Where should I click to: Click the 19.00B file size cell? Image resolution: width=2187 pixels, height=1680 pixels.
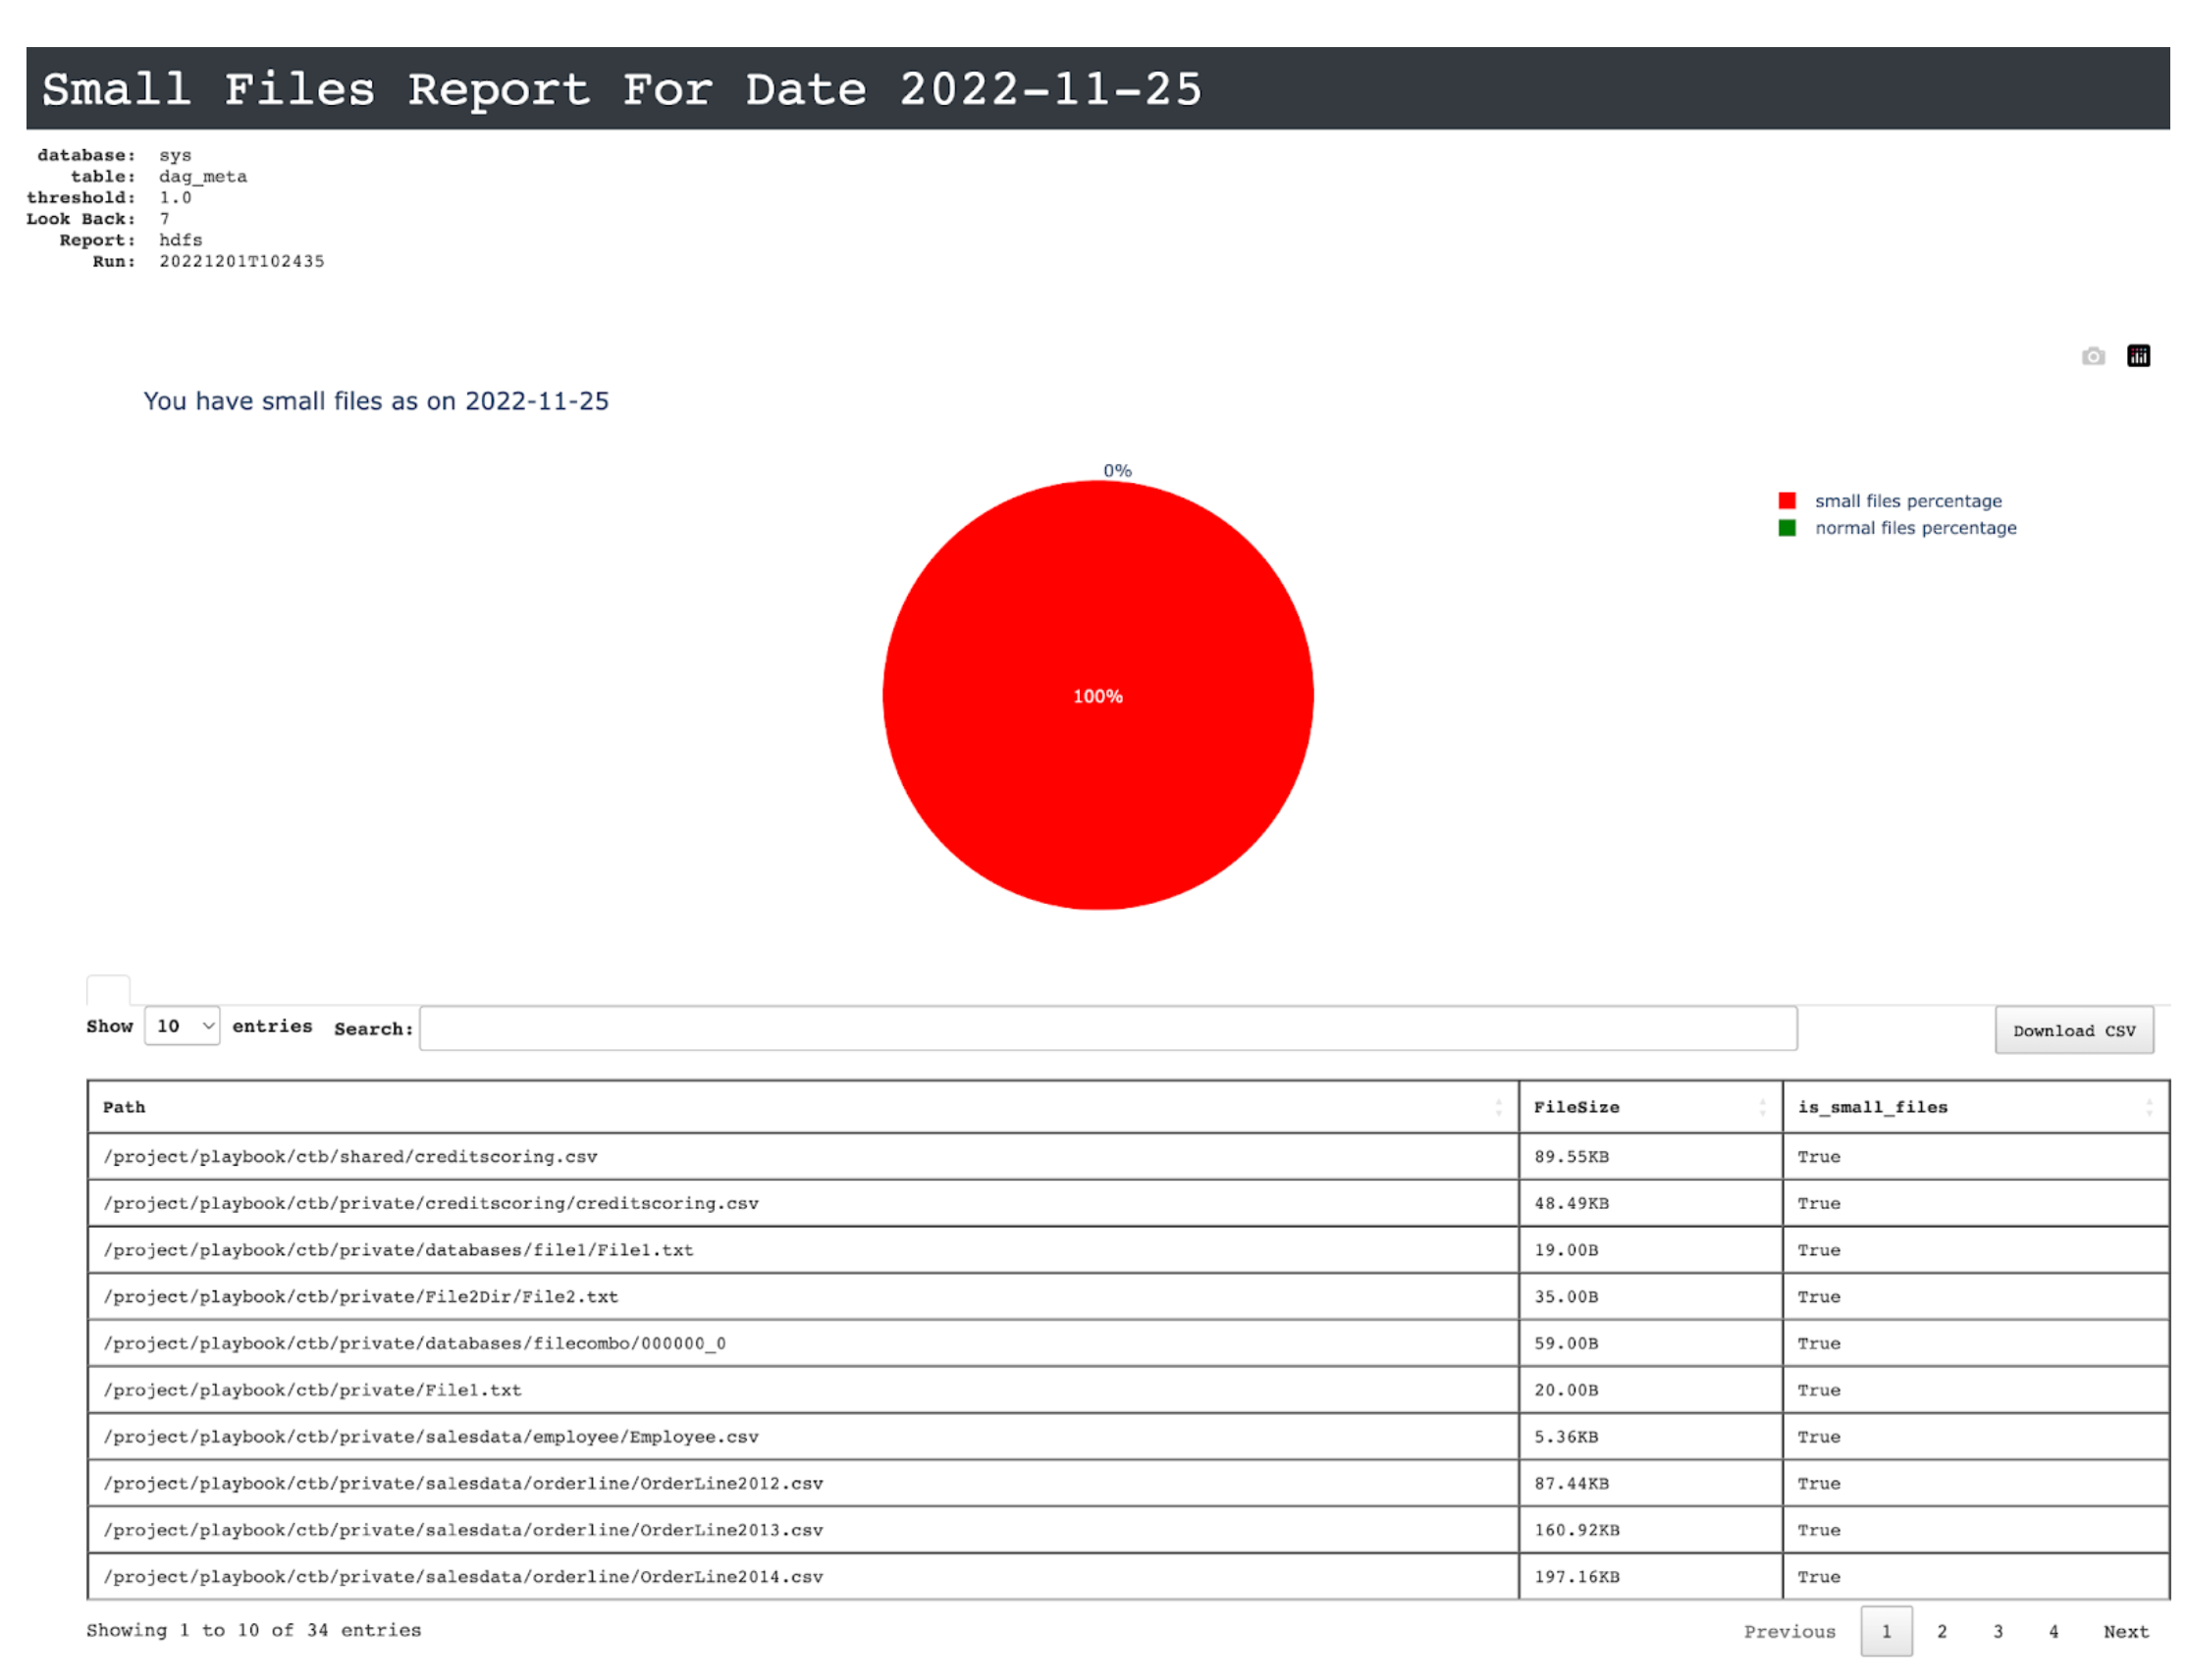(x=1649, y=1250)
